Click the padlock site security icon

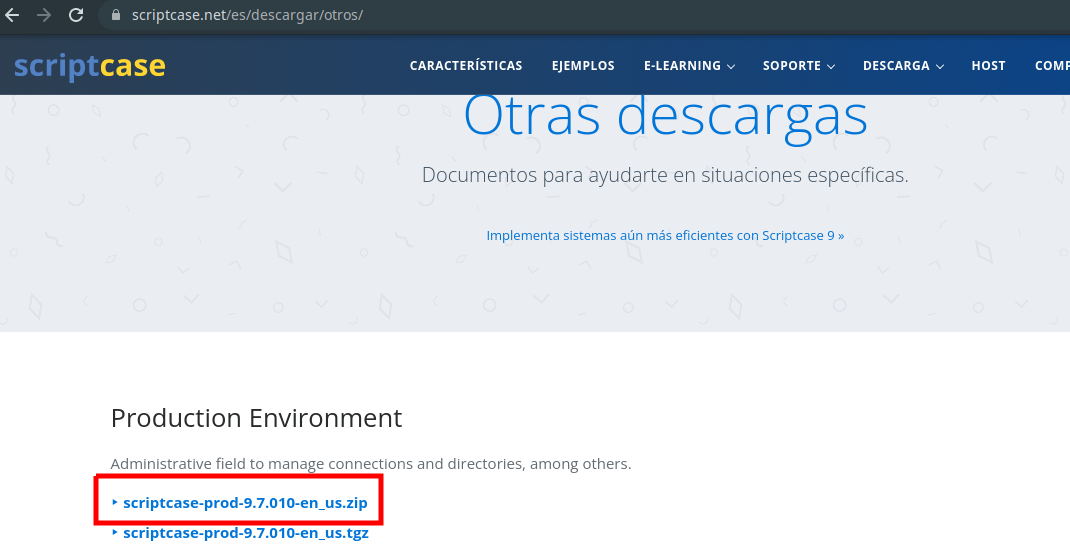(116, 16)
